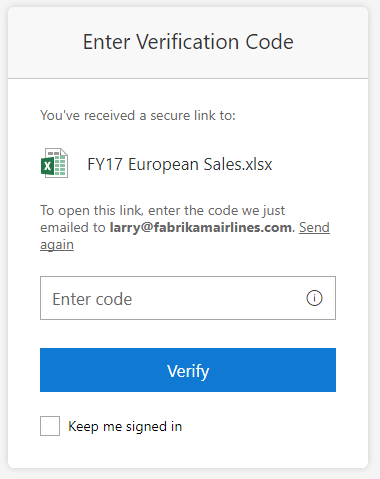Show code help via the circled i icon
The image size is (380, 479).
pyautogui.click(x=314, y=298)
